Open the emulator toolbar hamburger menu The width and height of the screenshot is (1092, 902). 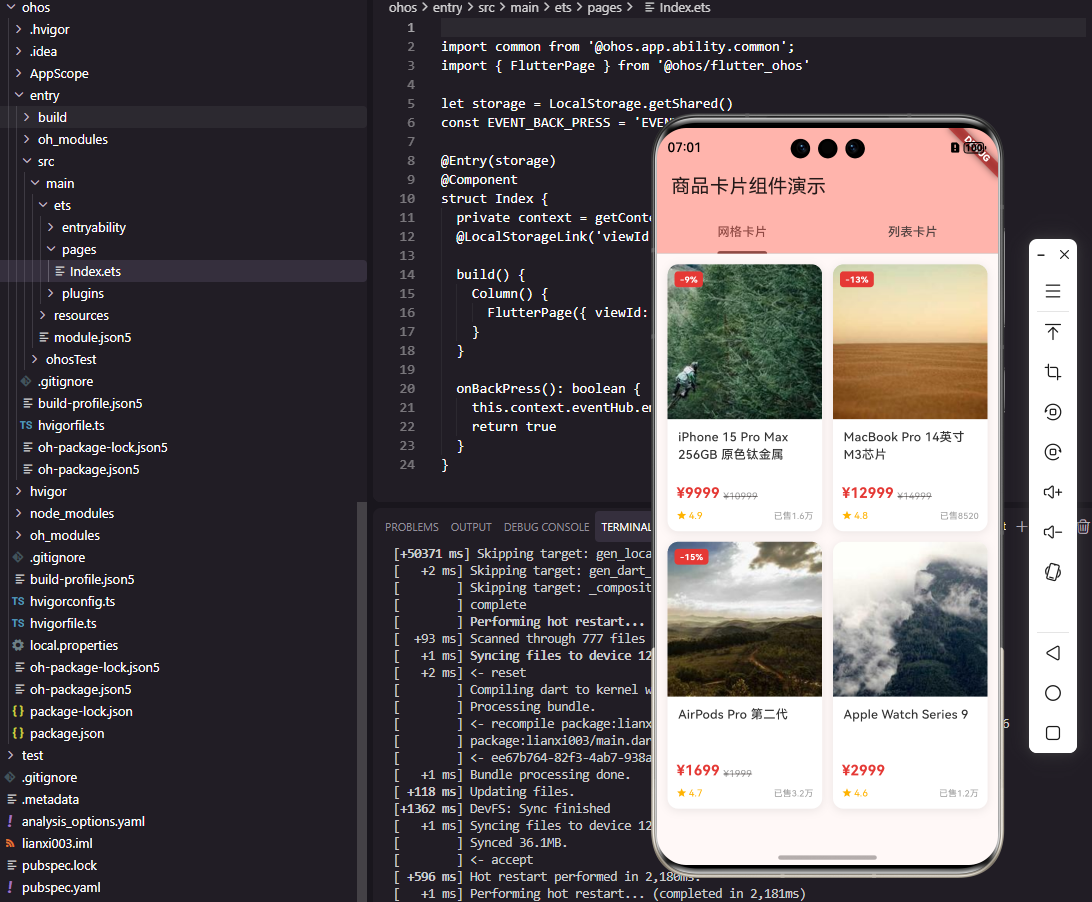click(1052, 291)
